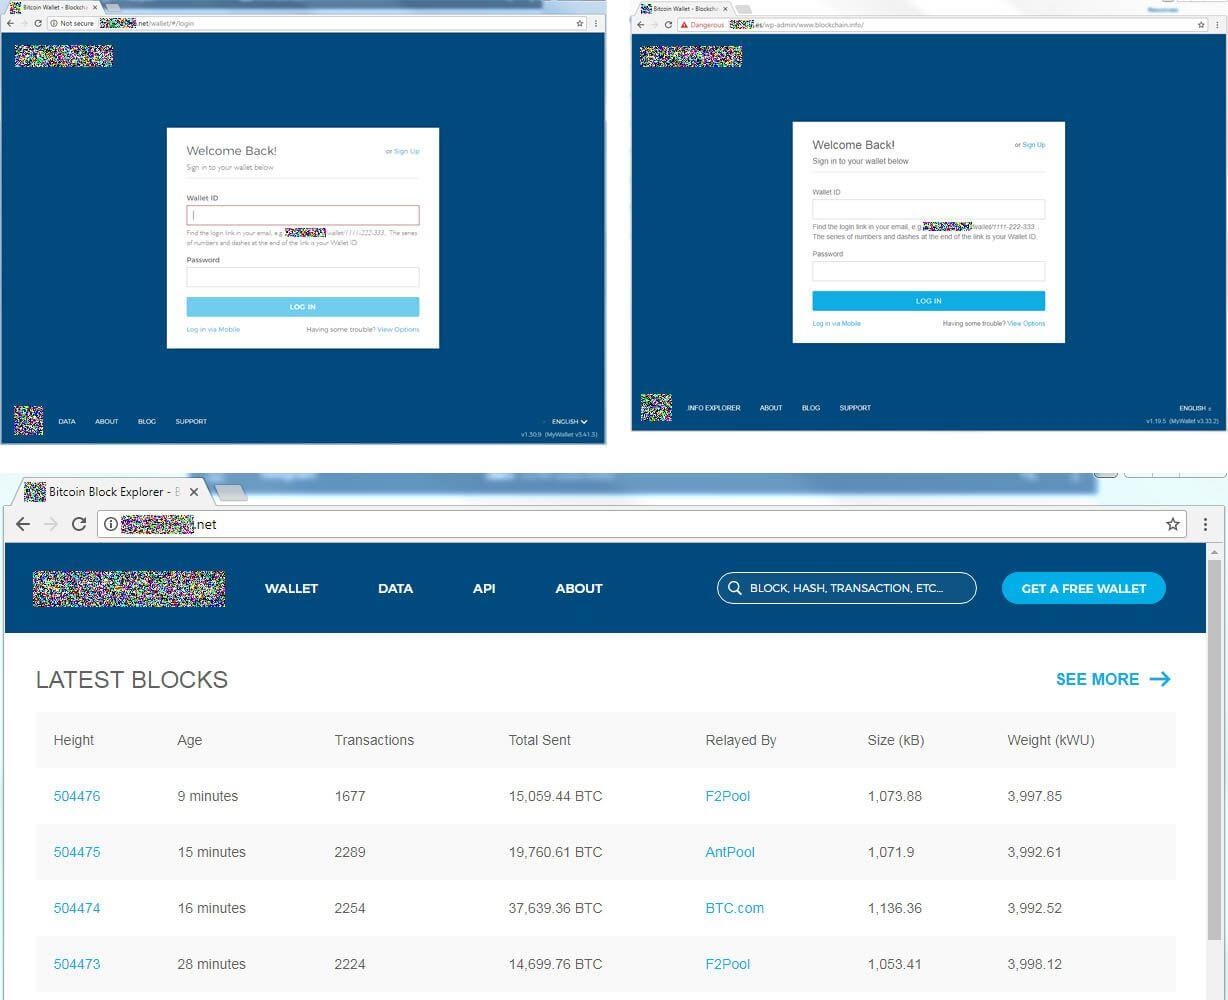Image resolution: width=1228 pixels, height=1000 pixels.
Task: Click star icon in top-left browser window
Action: (580, 23)
